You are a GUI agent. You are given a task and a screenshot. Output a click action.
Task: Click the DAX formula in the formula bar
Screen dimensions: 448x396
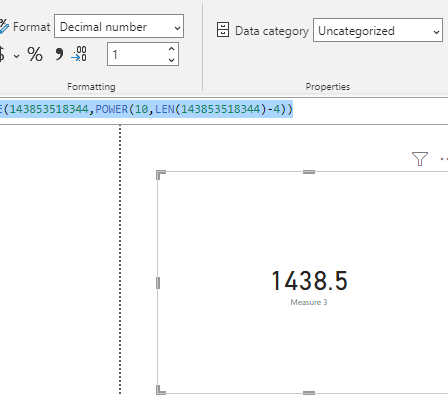click(146, 109)
